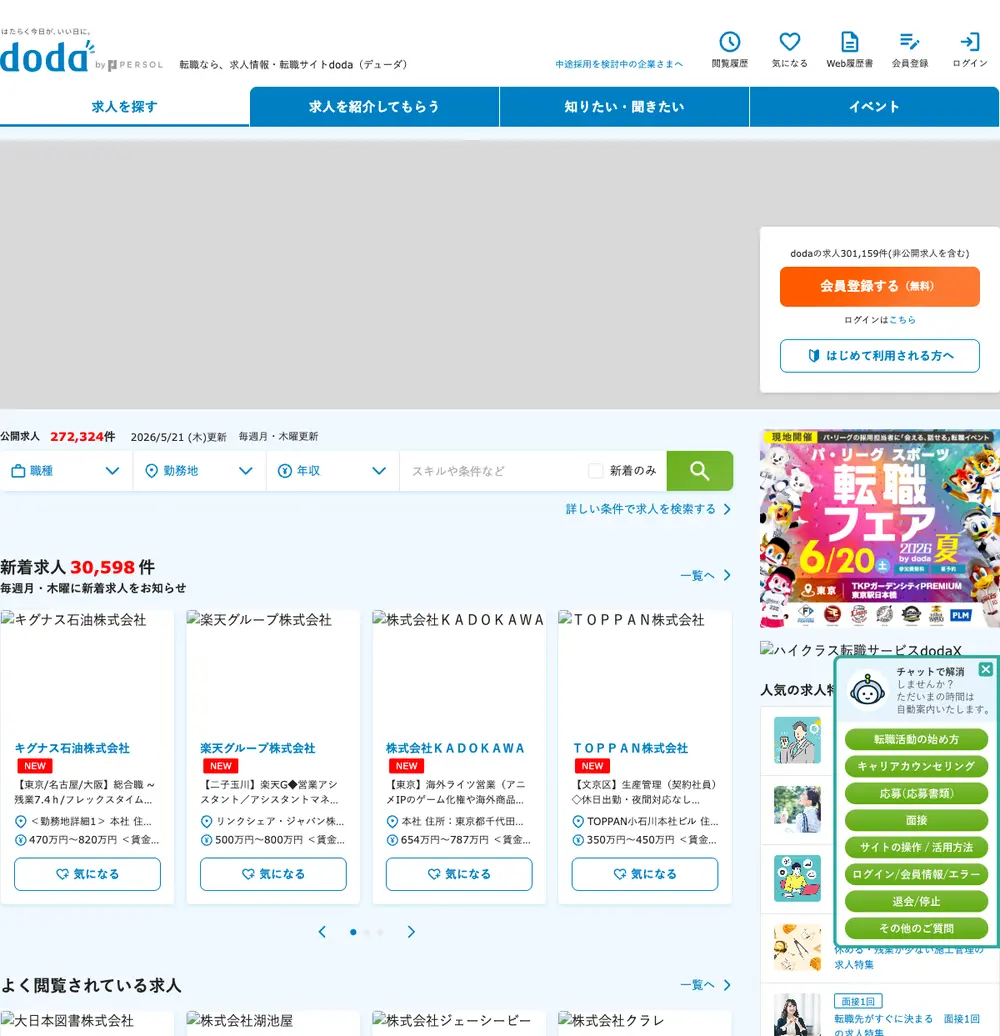Open 株式会社KADOKAWA company name link
The image size is (1000, 1036).
tap(455, 748)
